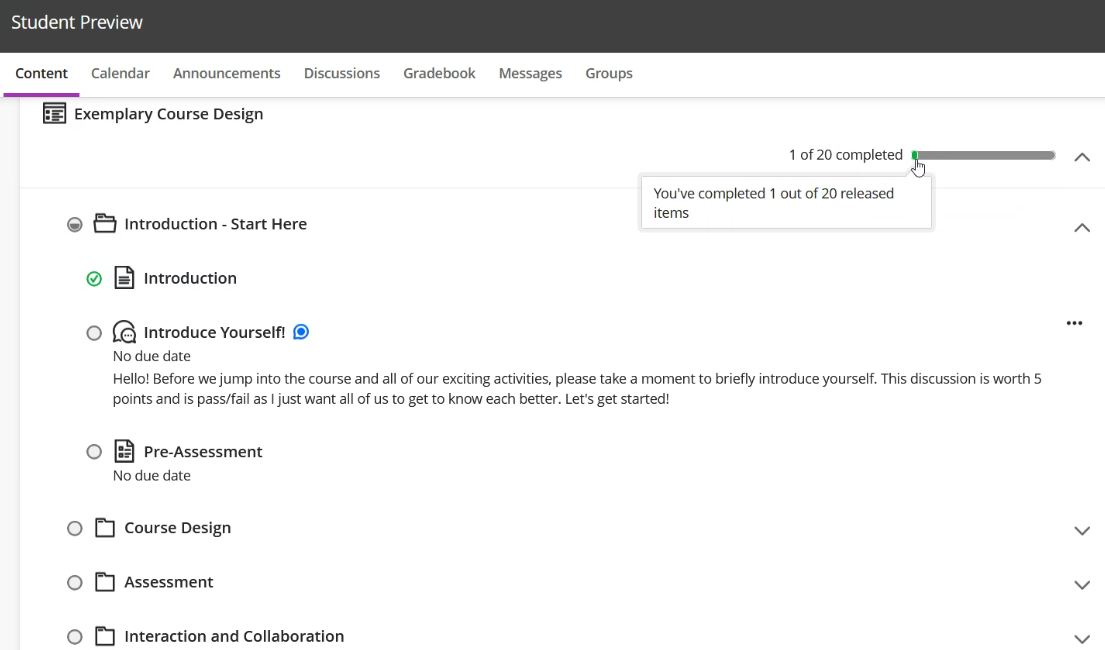
Task: Toggle the green completed checkmark for Introduction
Action: point(94,279)
